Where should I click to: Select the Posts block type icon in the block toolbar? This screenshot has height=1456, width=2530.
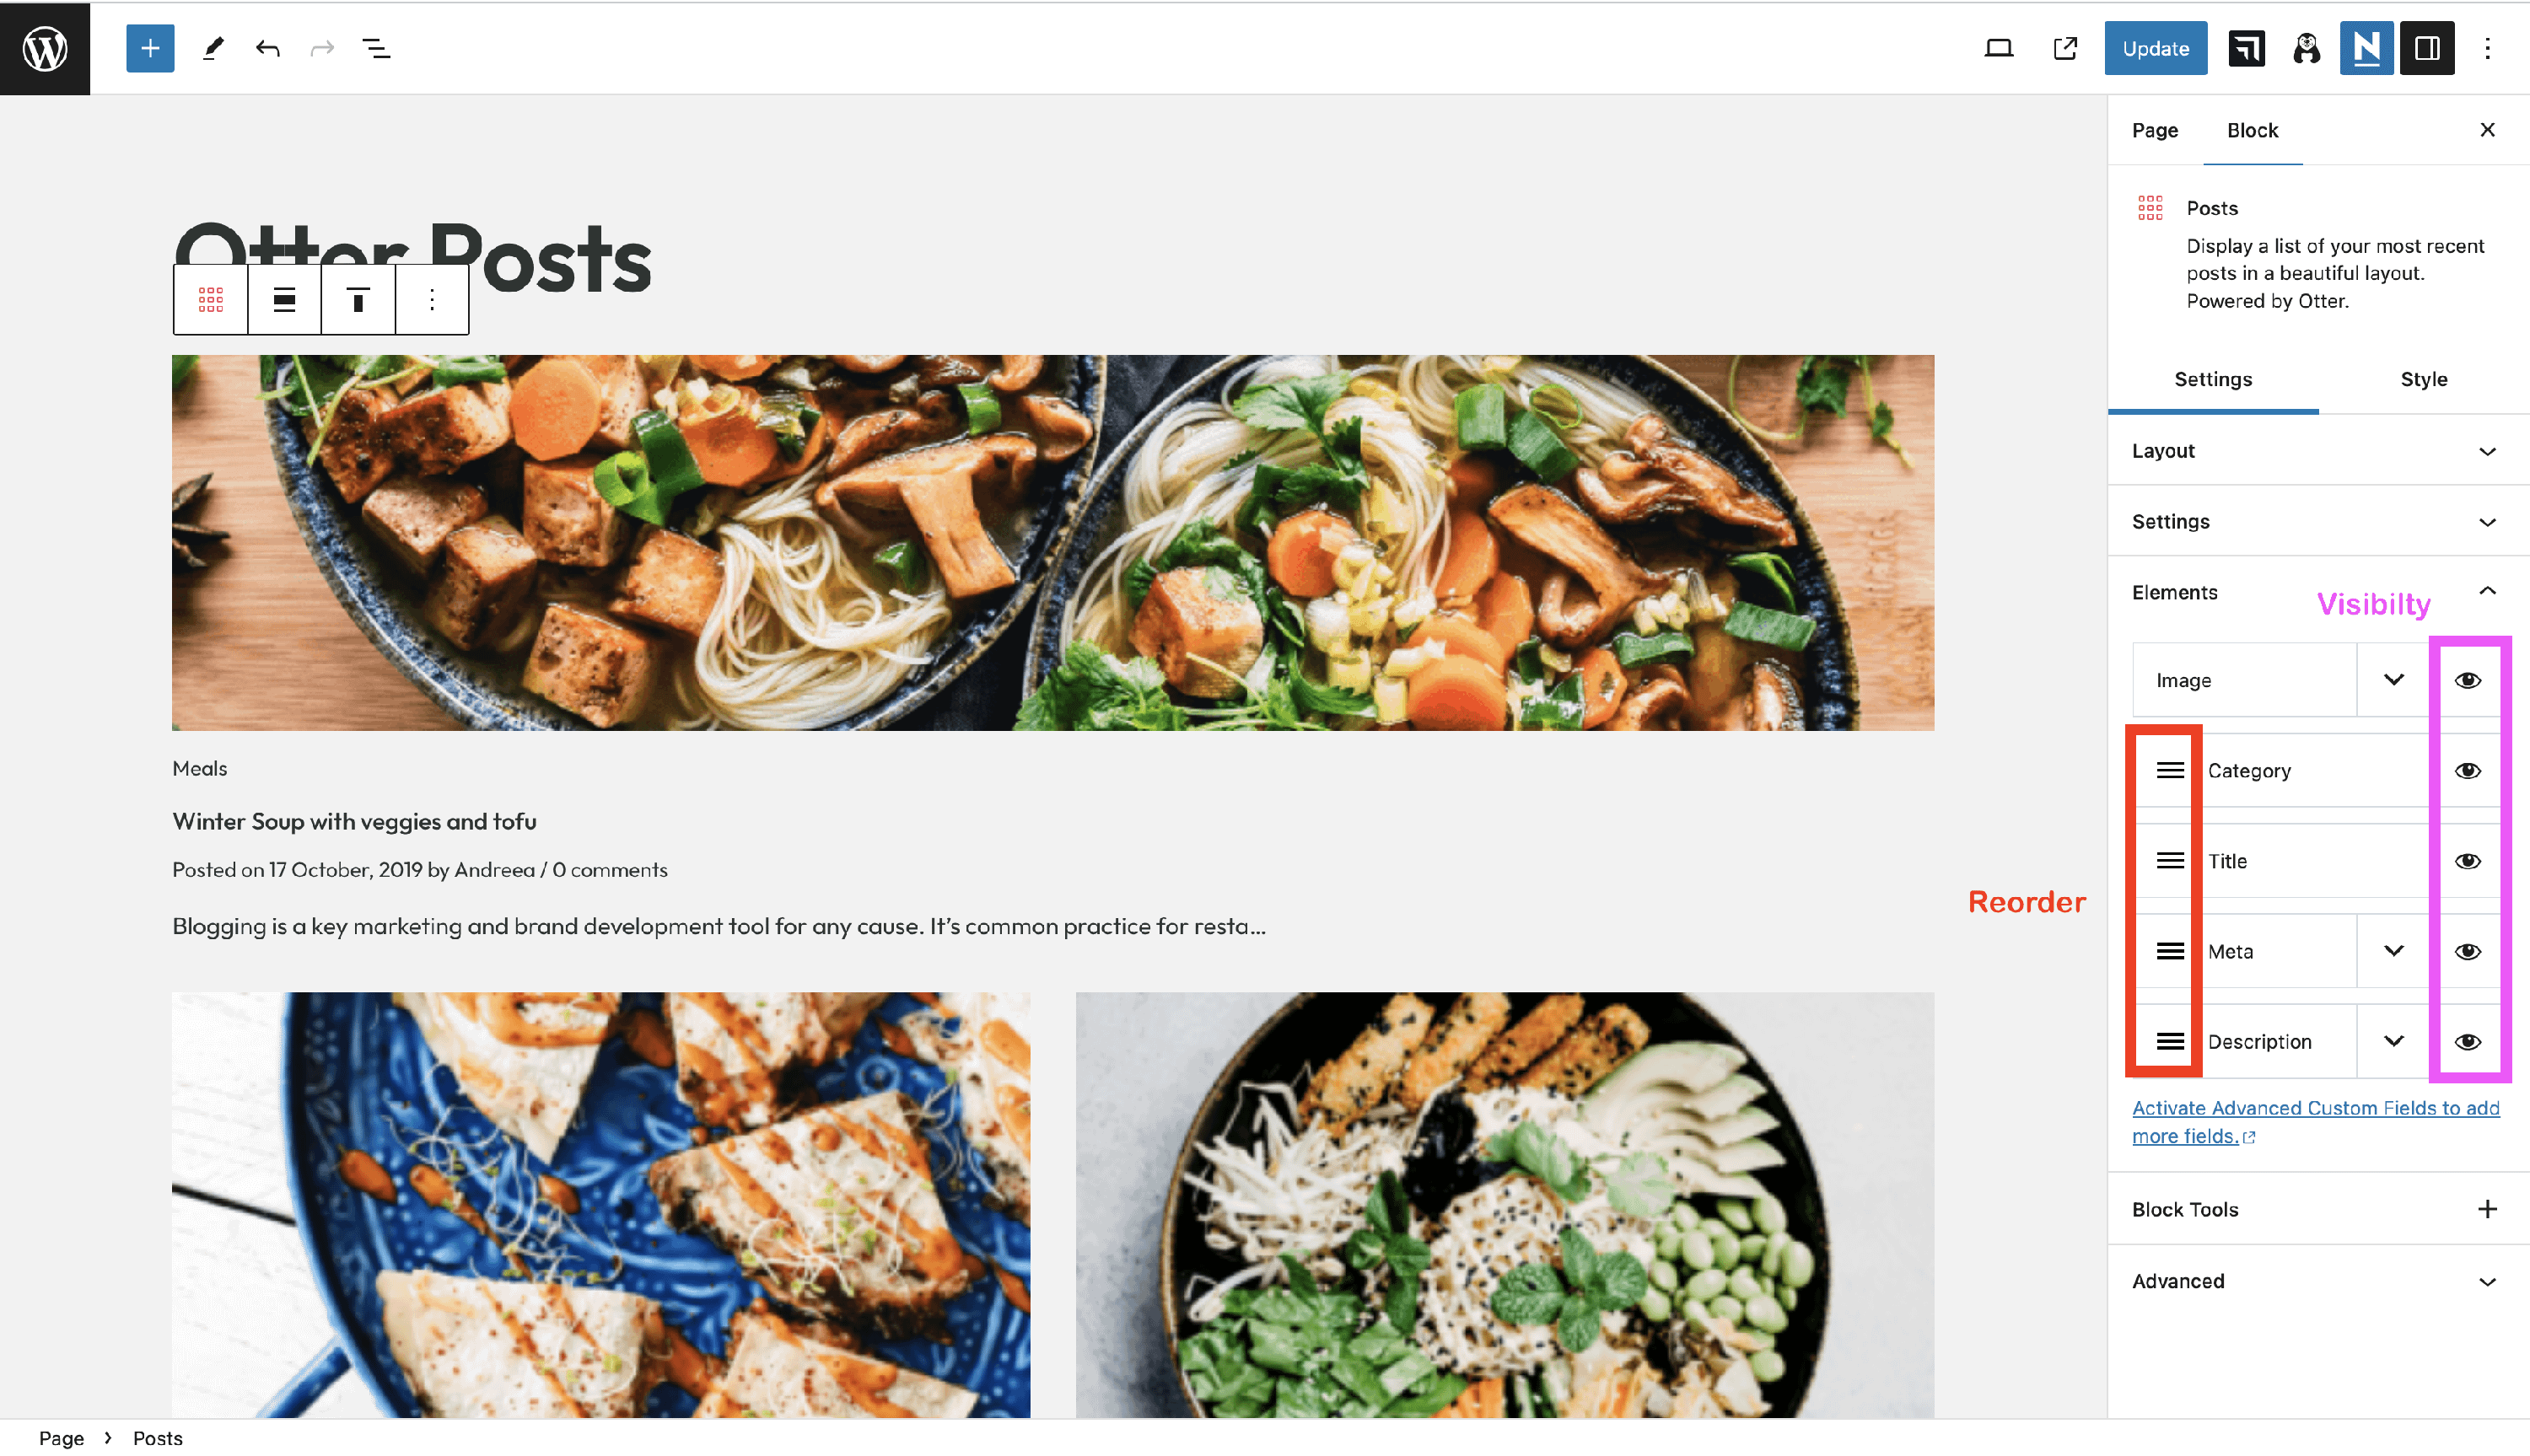(210, 299)
